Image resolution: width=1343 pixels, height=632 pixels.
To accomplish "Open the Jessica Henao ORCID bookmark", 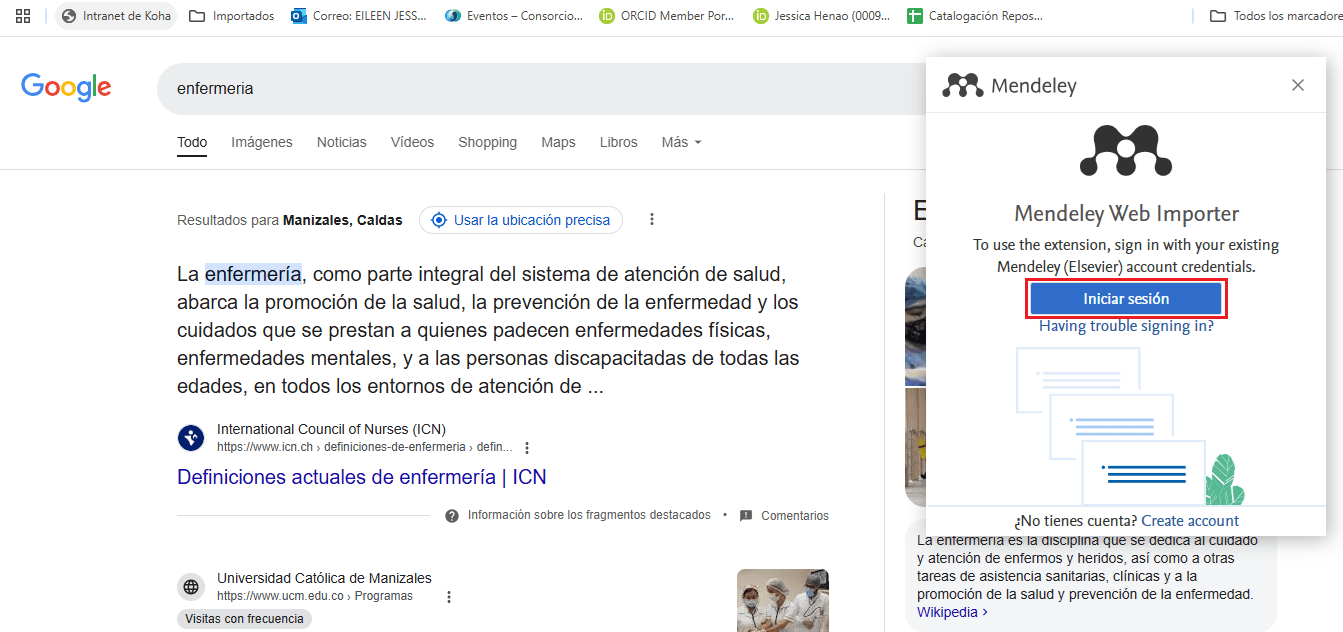I will [x=821, y=16].
